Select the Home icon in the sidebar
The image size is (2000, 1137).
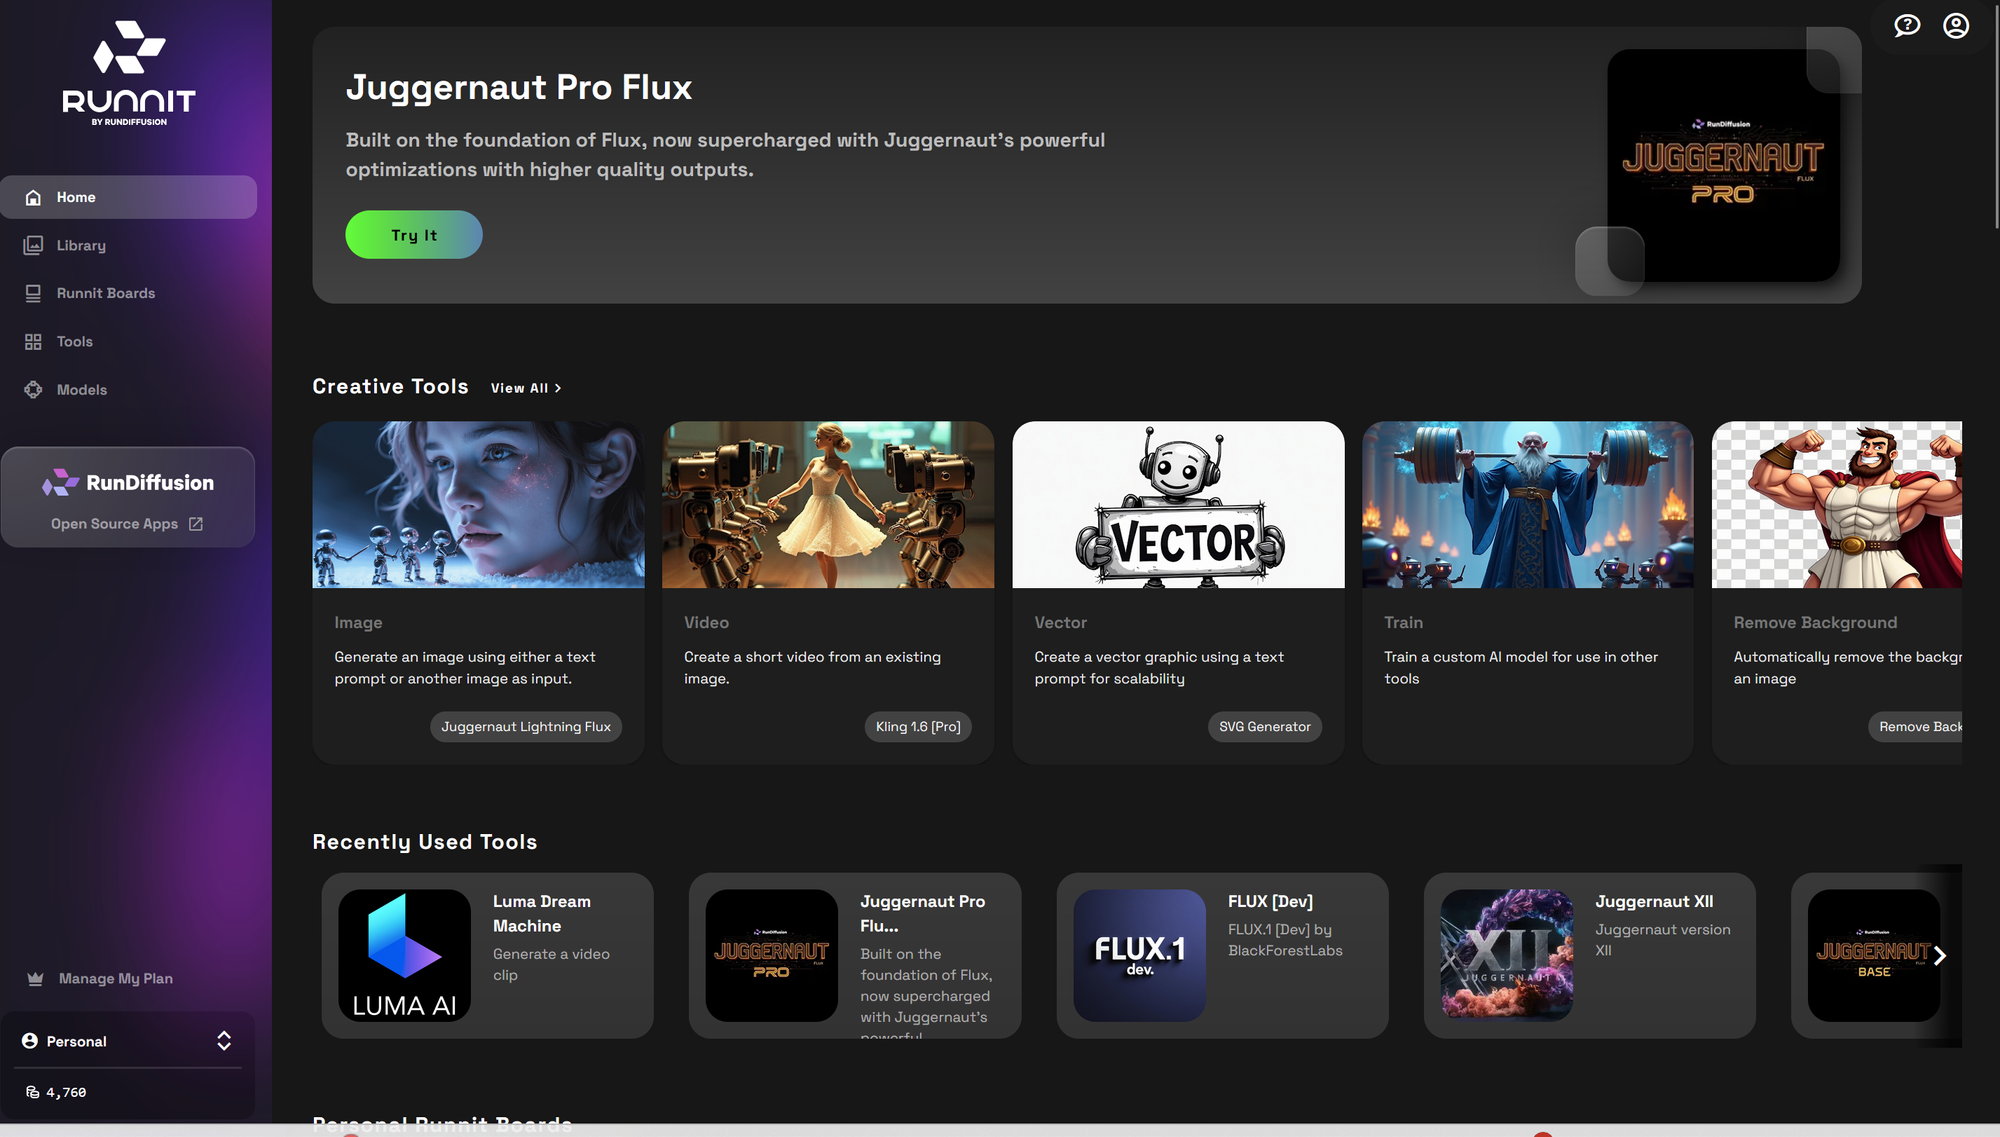[35, 197]
